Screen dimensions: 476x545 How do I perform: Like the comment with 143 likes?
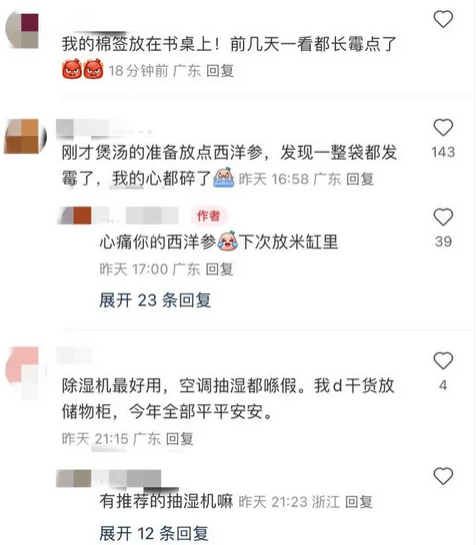tap(443, 128)
